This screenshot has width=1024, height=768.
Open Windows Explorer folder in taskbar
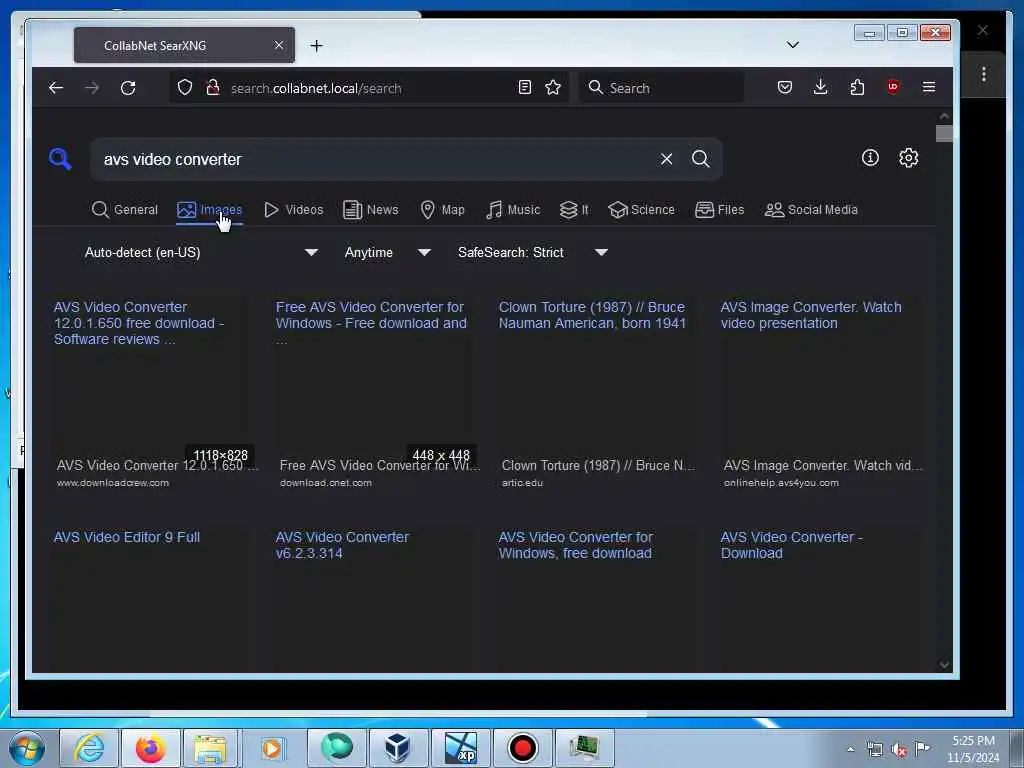click(x=210, y=748)
